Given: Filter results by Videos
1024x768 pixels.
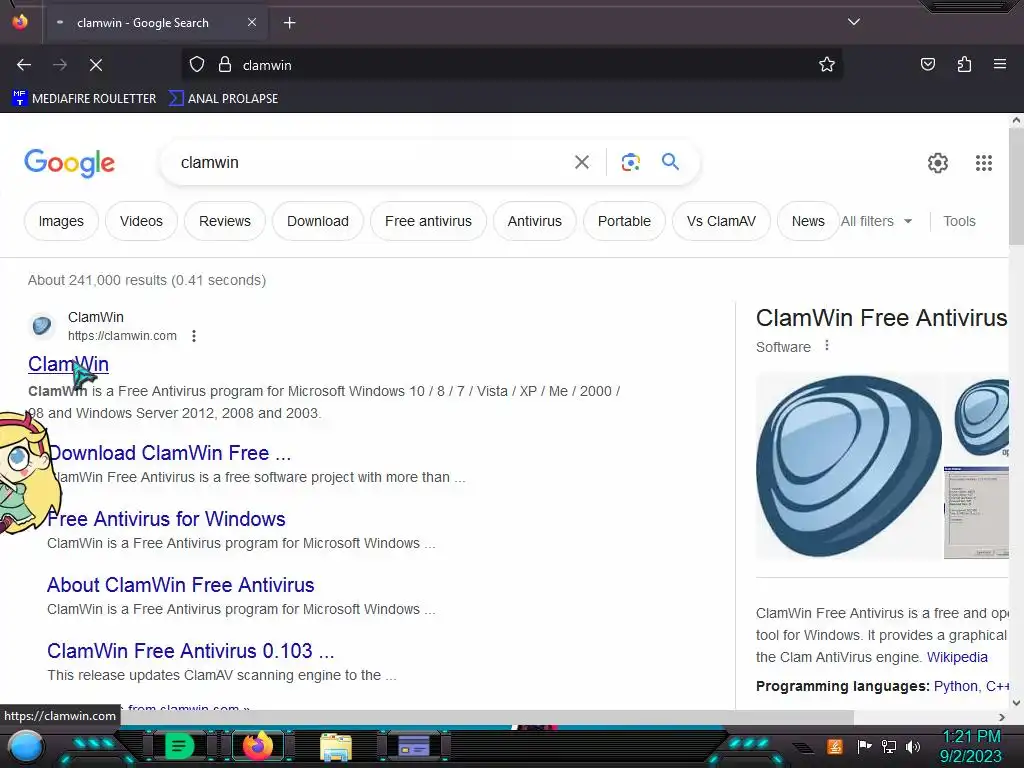Looking at the screenshot, I should click(141, 221).
